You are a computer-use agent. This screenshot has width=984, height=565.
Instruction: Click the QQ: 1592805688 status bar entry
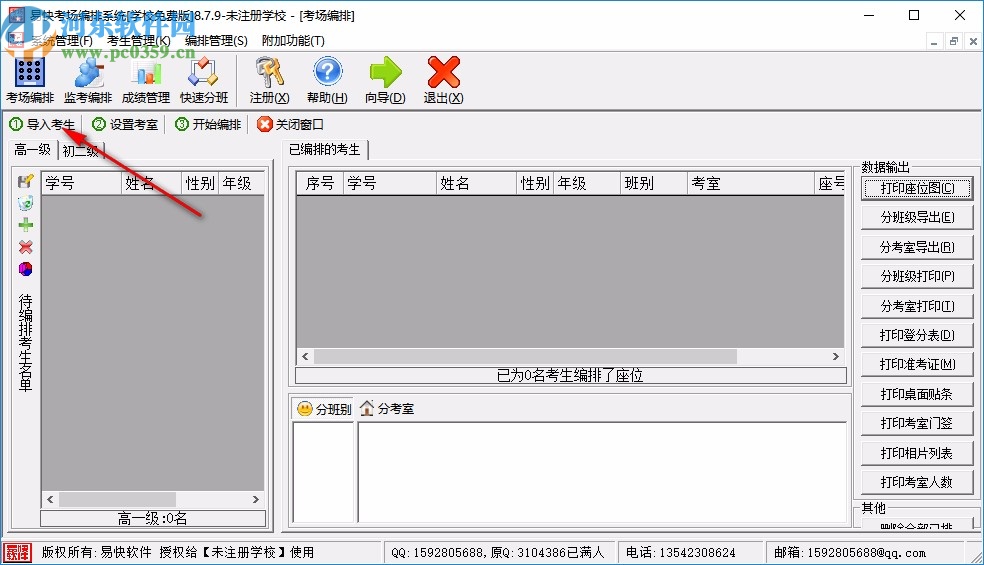point(498,552)
